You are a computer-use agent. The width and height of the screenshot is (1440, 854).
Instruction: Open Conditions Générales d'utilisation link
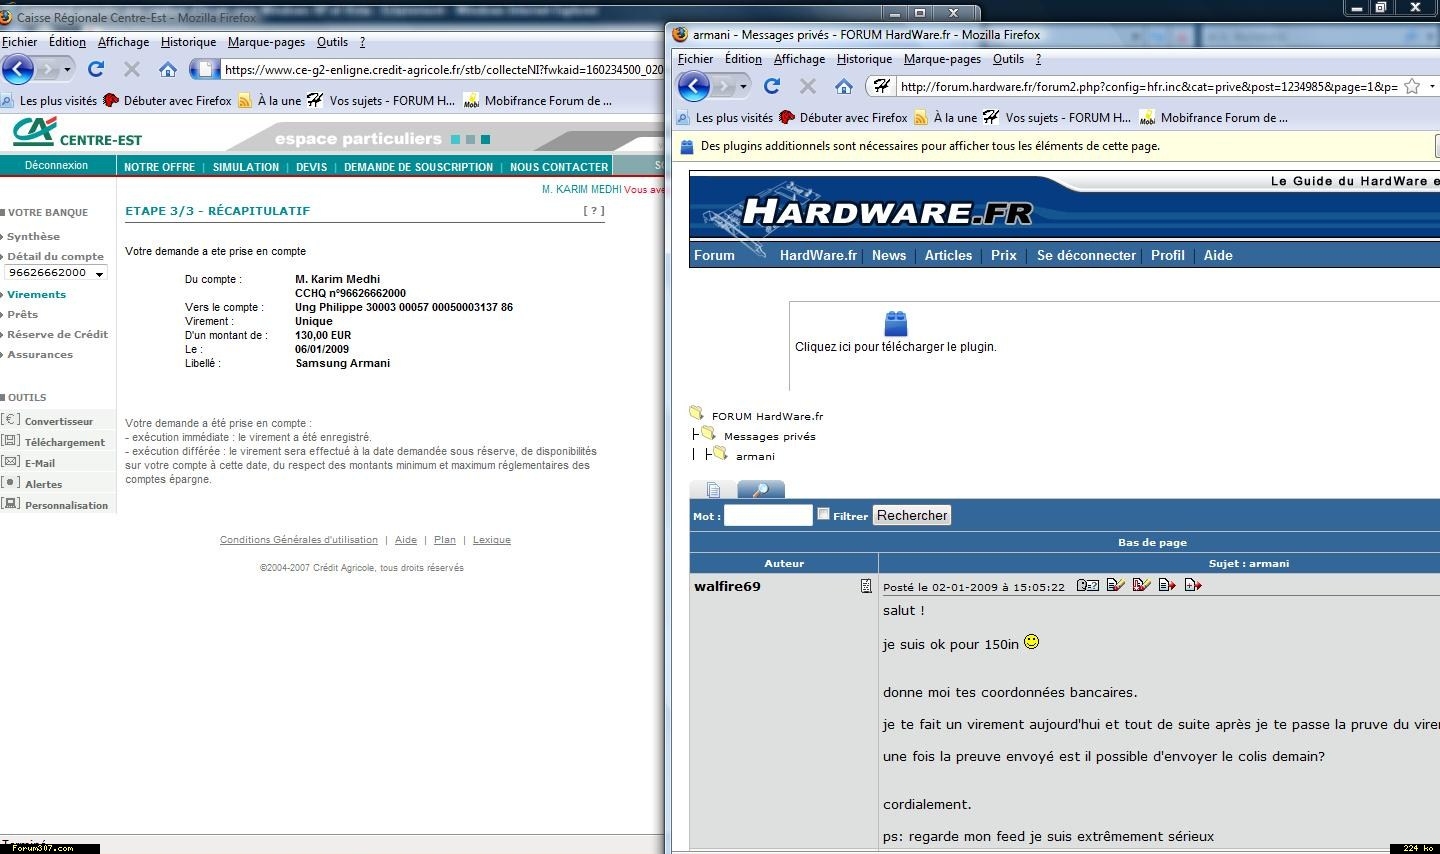pyautogui.click(x=299, y=540)
